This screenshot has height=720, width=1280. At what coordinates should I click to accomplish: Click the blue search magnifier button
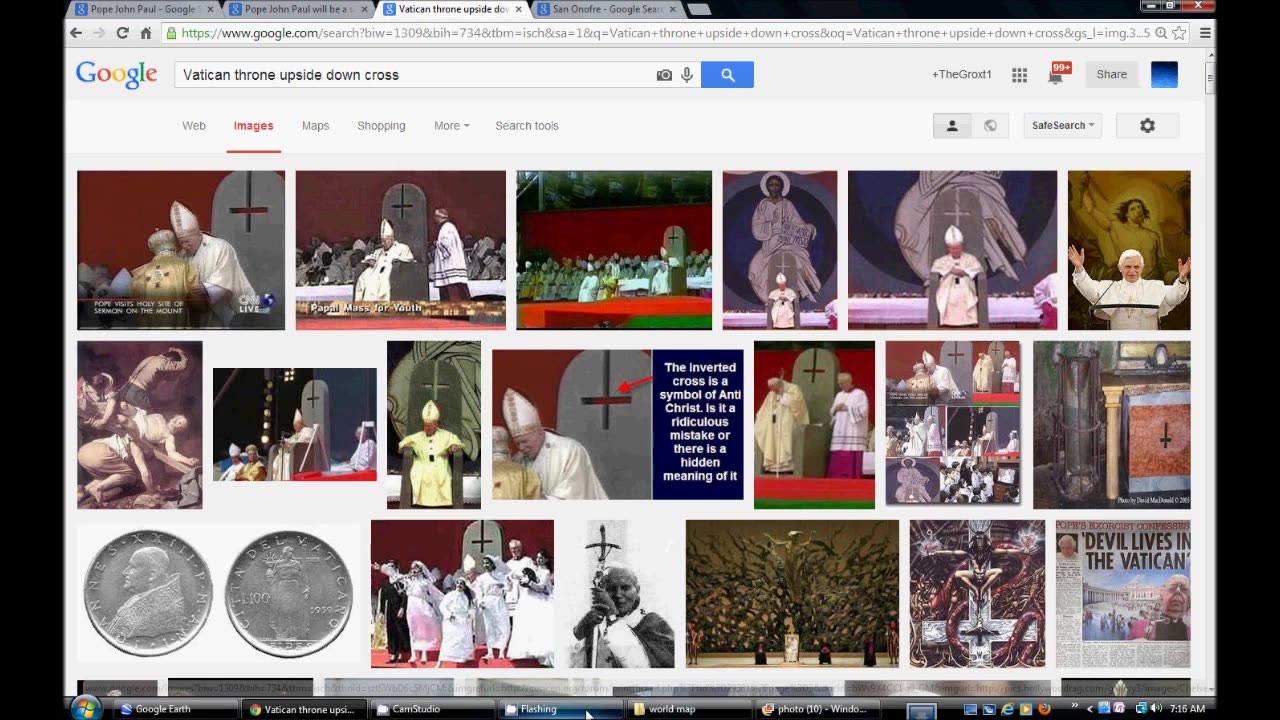click(727, 75)
